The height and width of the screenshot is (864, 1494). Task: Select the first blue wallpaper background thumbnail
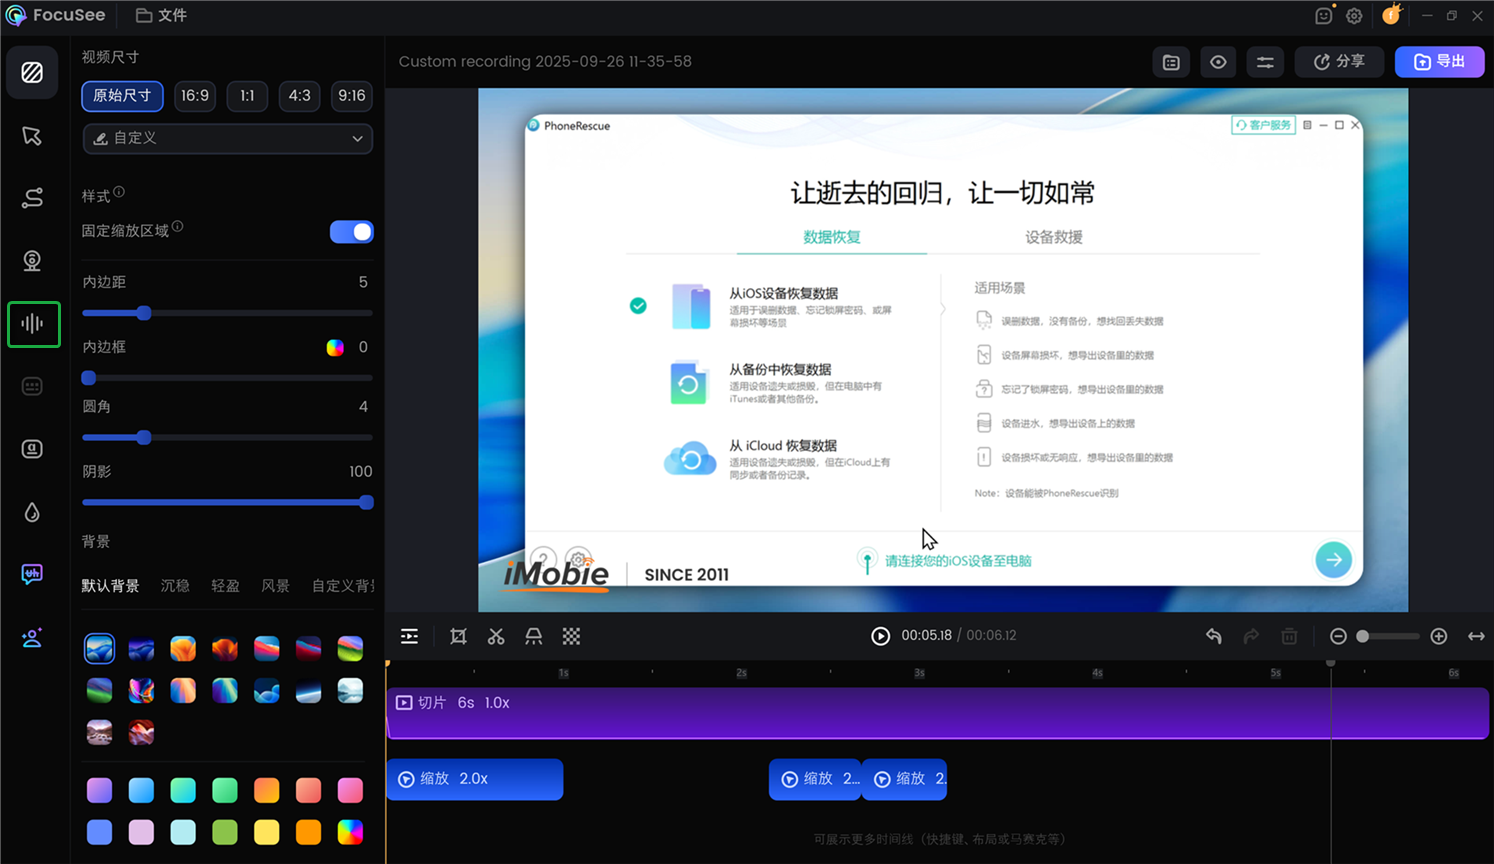point(99,649)
